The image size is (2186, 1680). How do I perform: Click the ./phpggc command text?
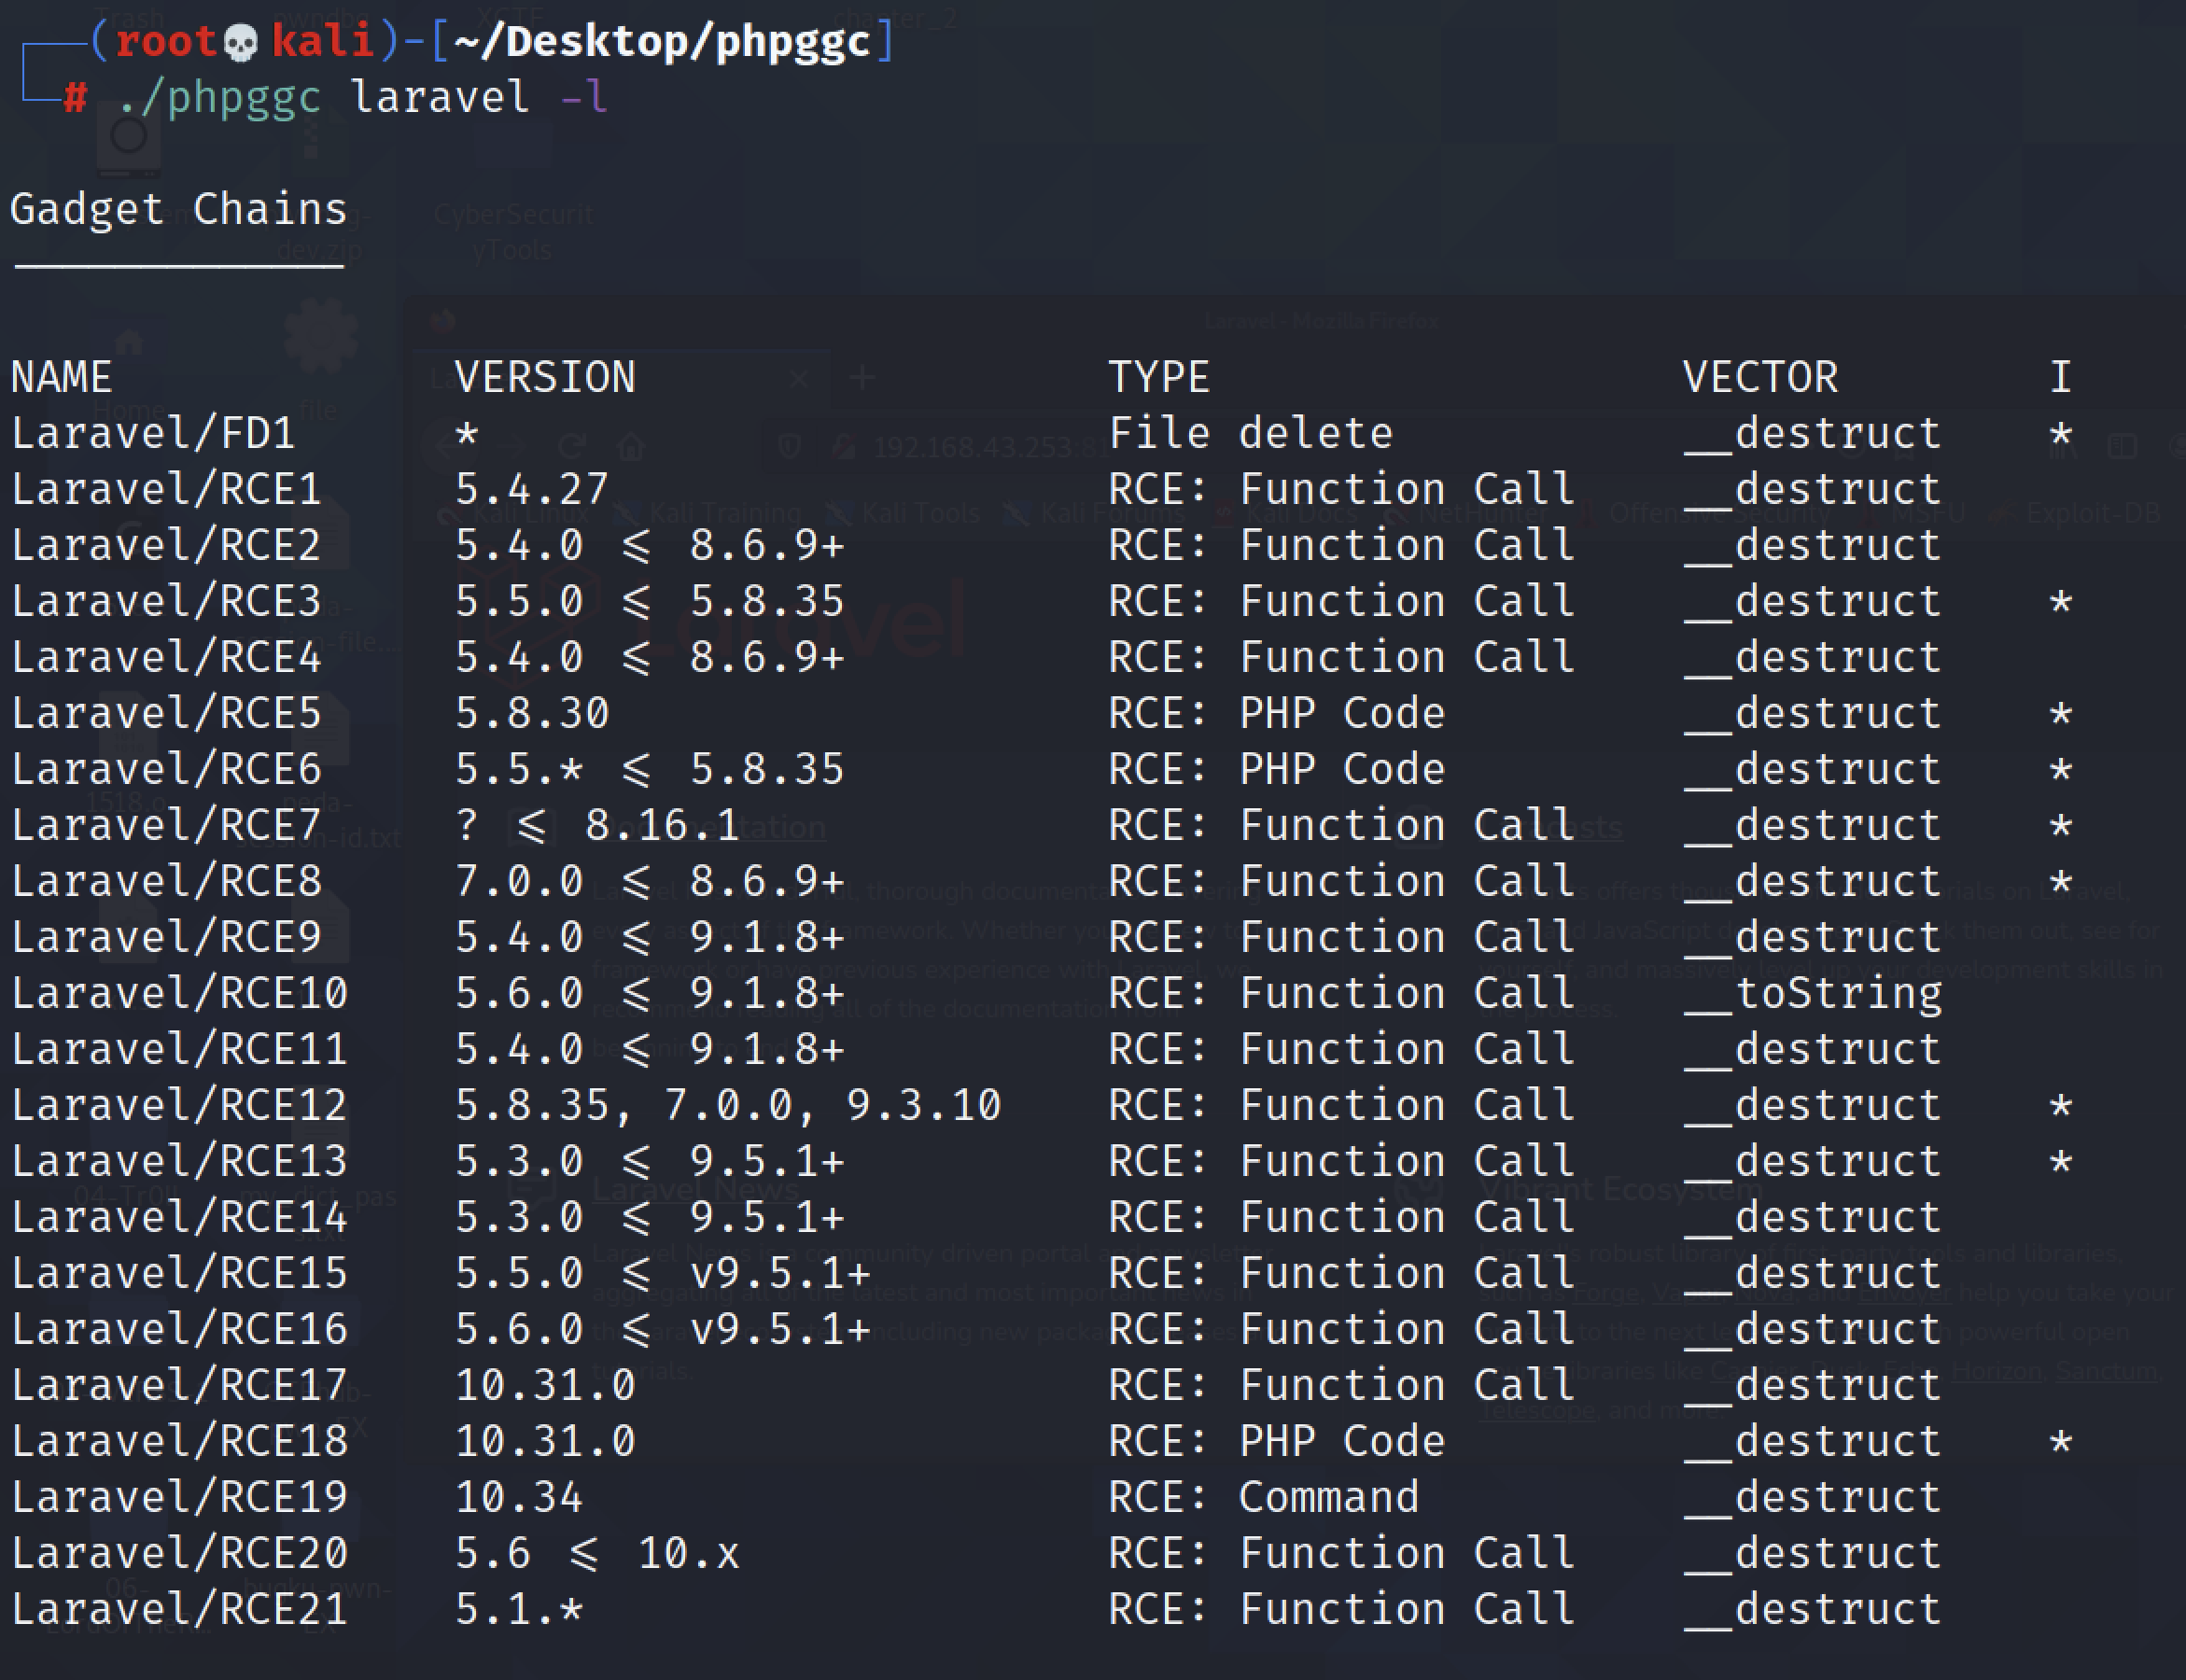click(x=219, y=98)
